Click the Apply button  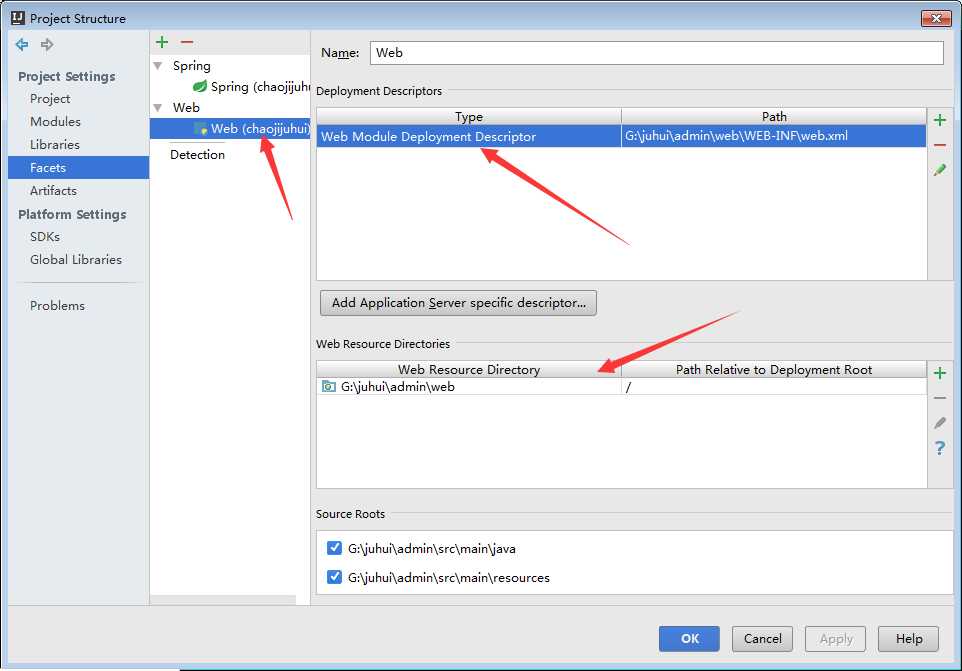[x=836, y=638]
